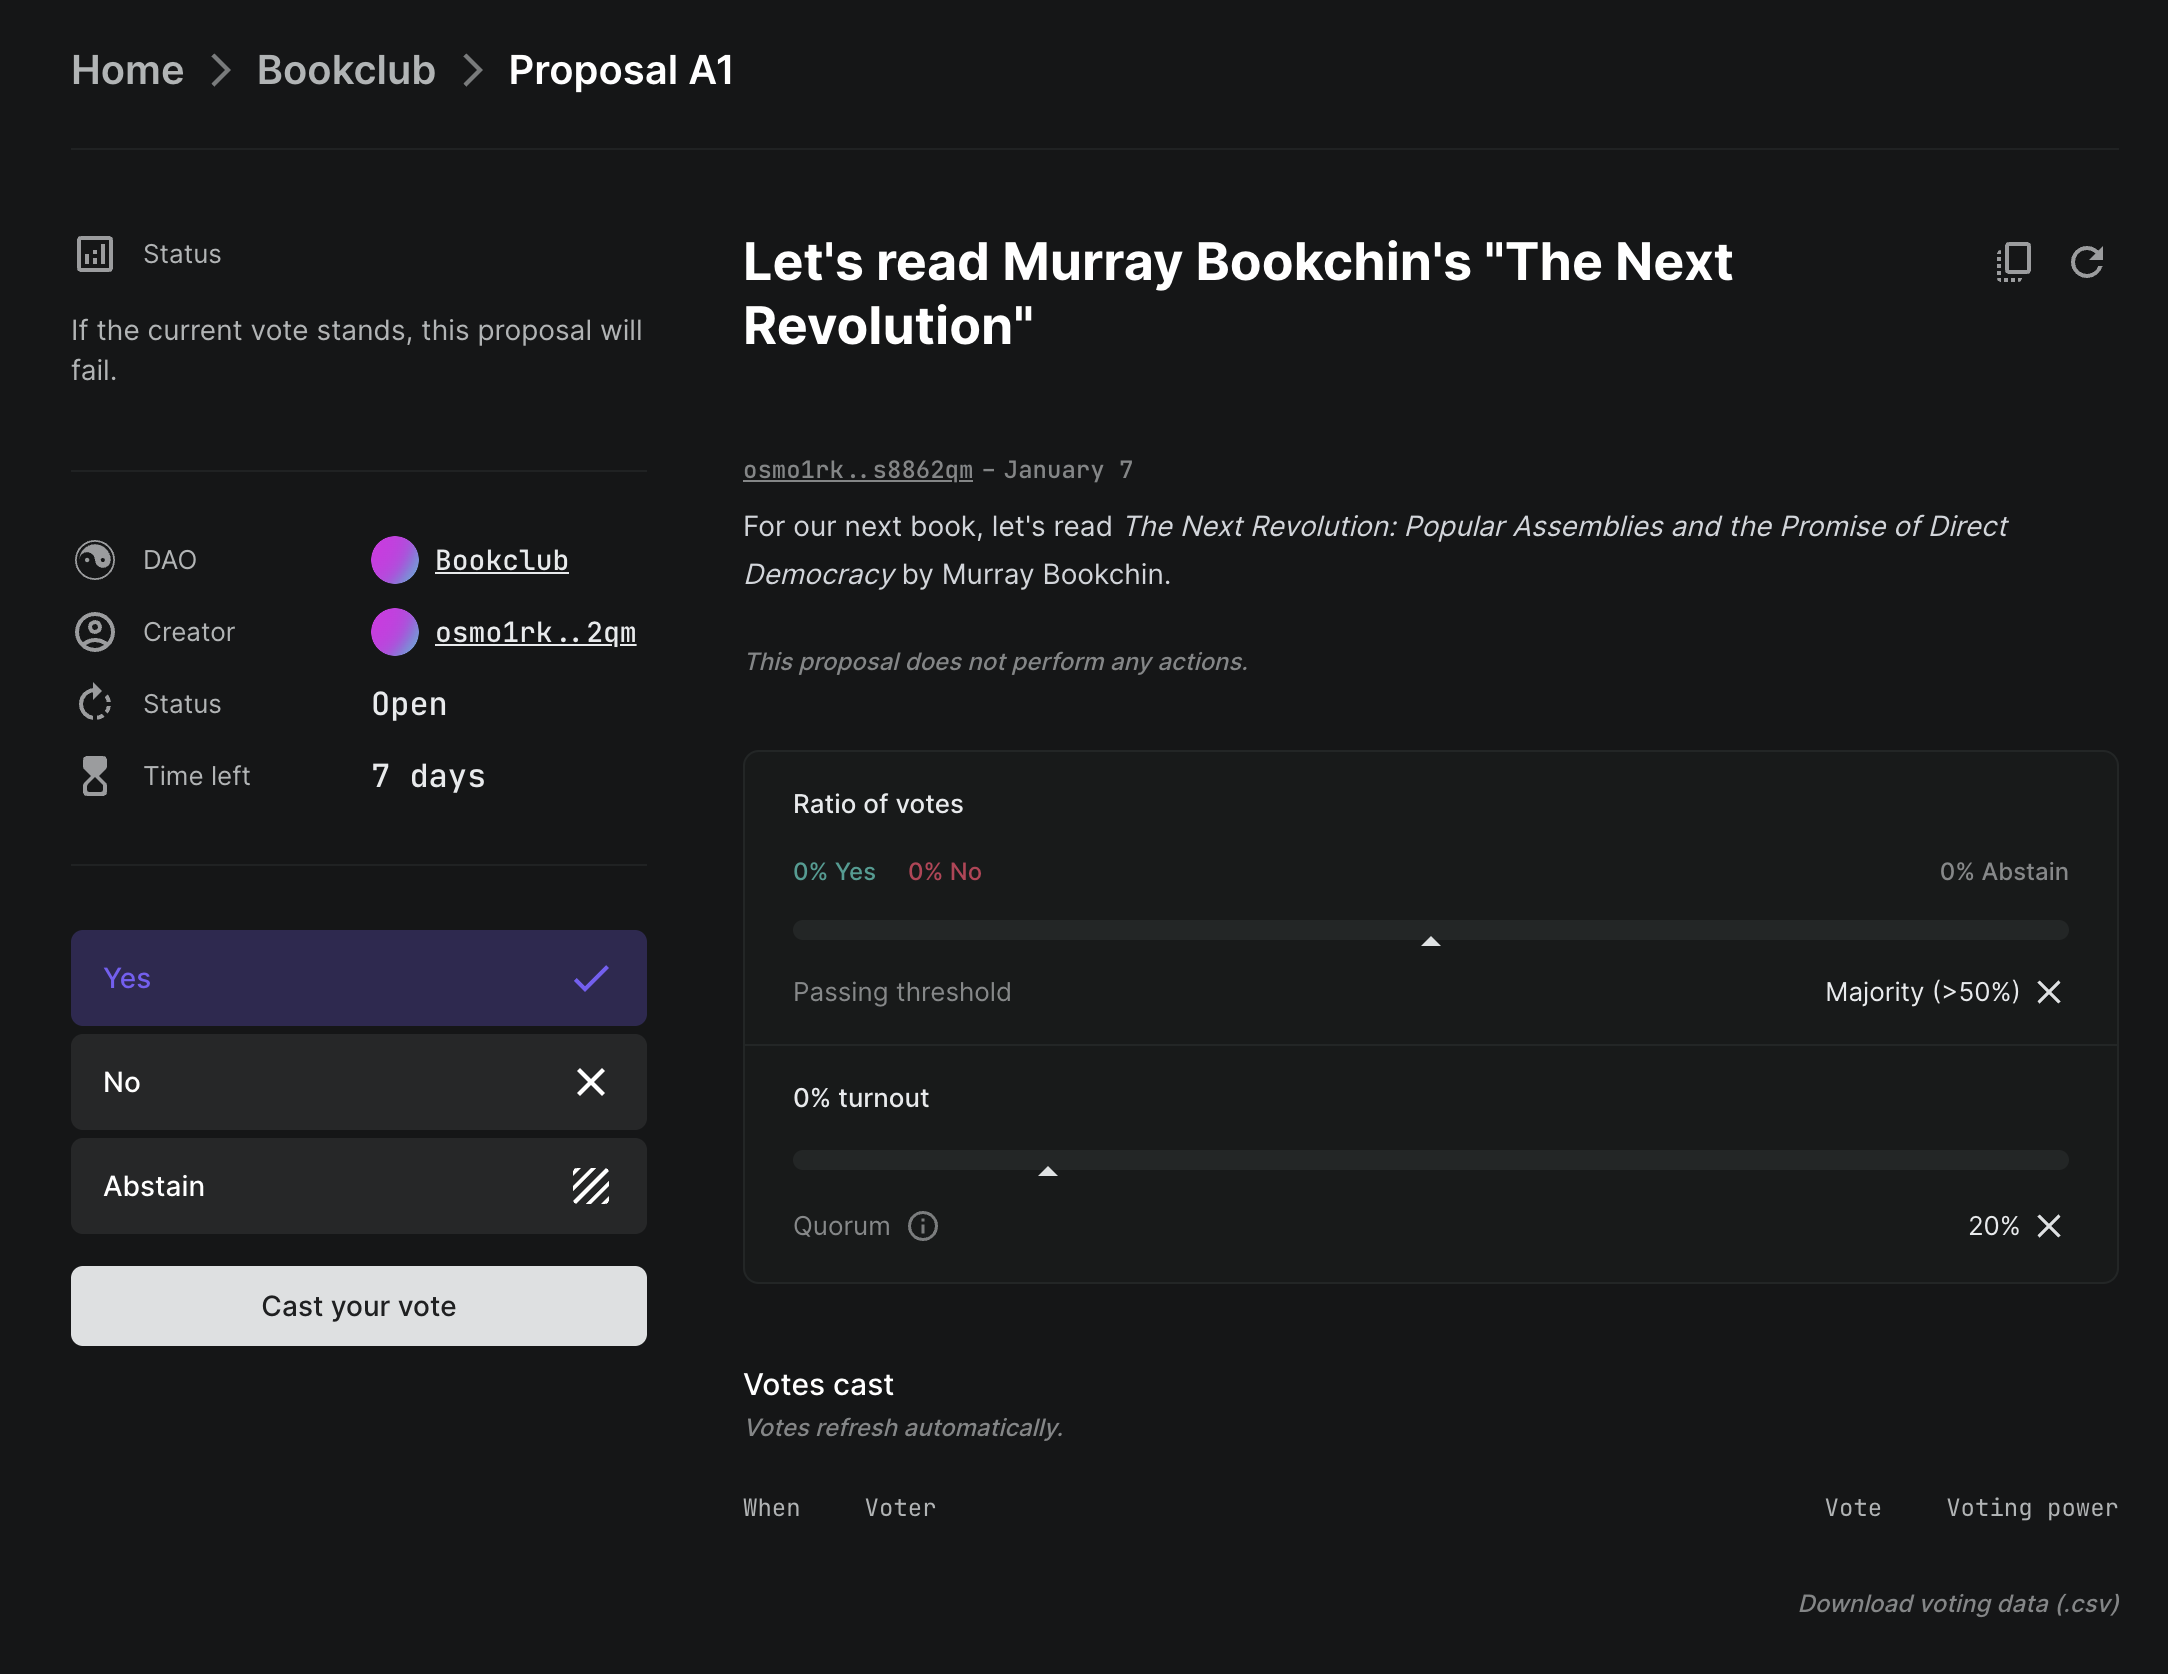Navigate to Bookclub breadcrumb
Screen dimensions: 2168x1674
point(346,71)
